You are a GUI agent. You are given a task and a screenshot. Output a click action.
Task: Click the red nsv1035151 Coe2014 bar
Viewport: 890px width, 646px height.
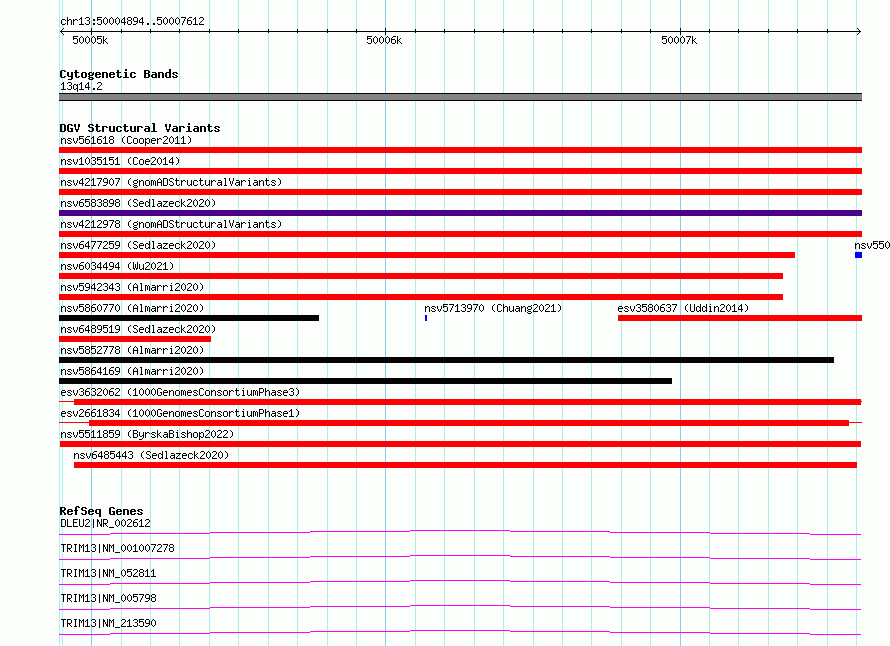tap(460, 171)
